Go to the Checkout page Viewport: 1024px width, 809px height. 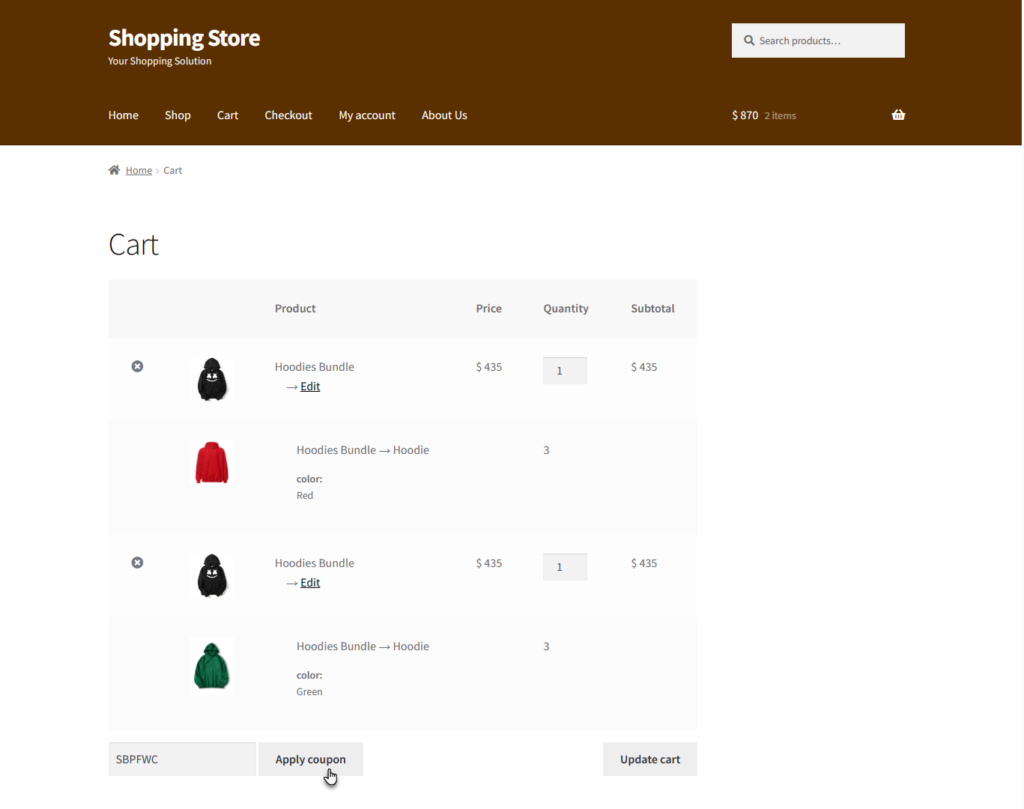click(x=288, y=116)
